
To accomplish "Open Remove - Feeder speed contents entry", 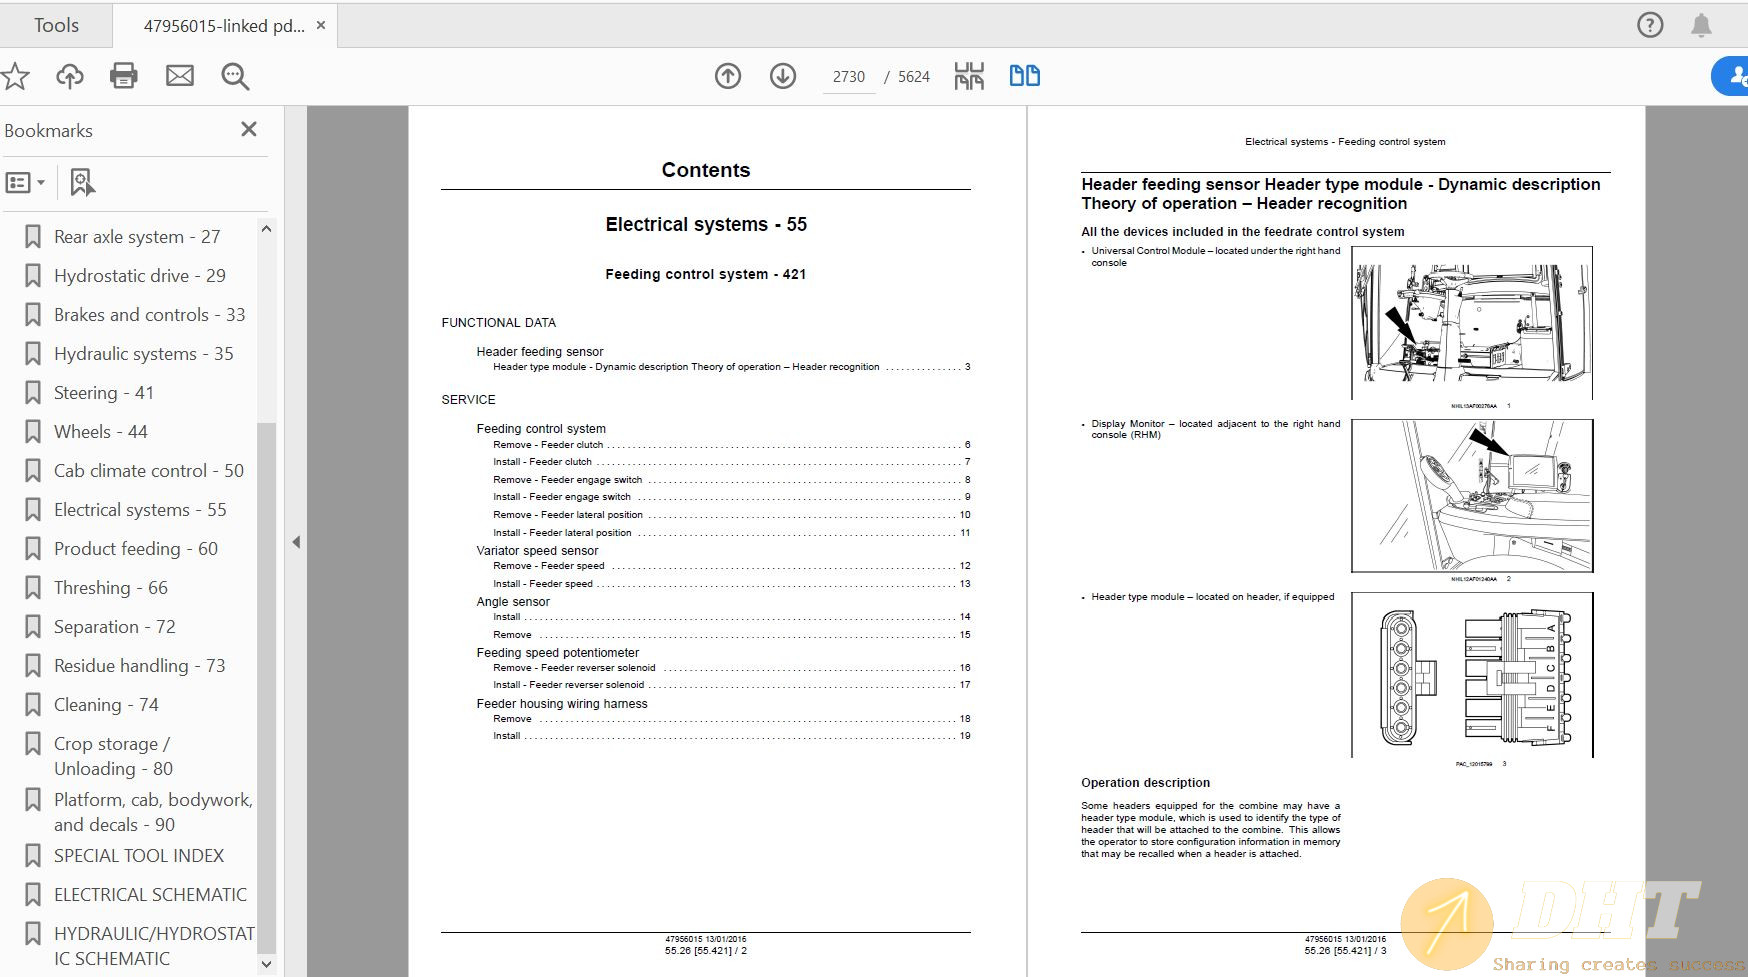I will (x=731, y=566).
